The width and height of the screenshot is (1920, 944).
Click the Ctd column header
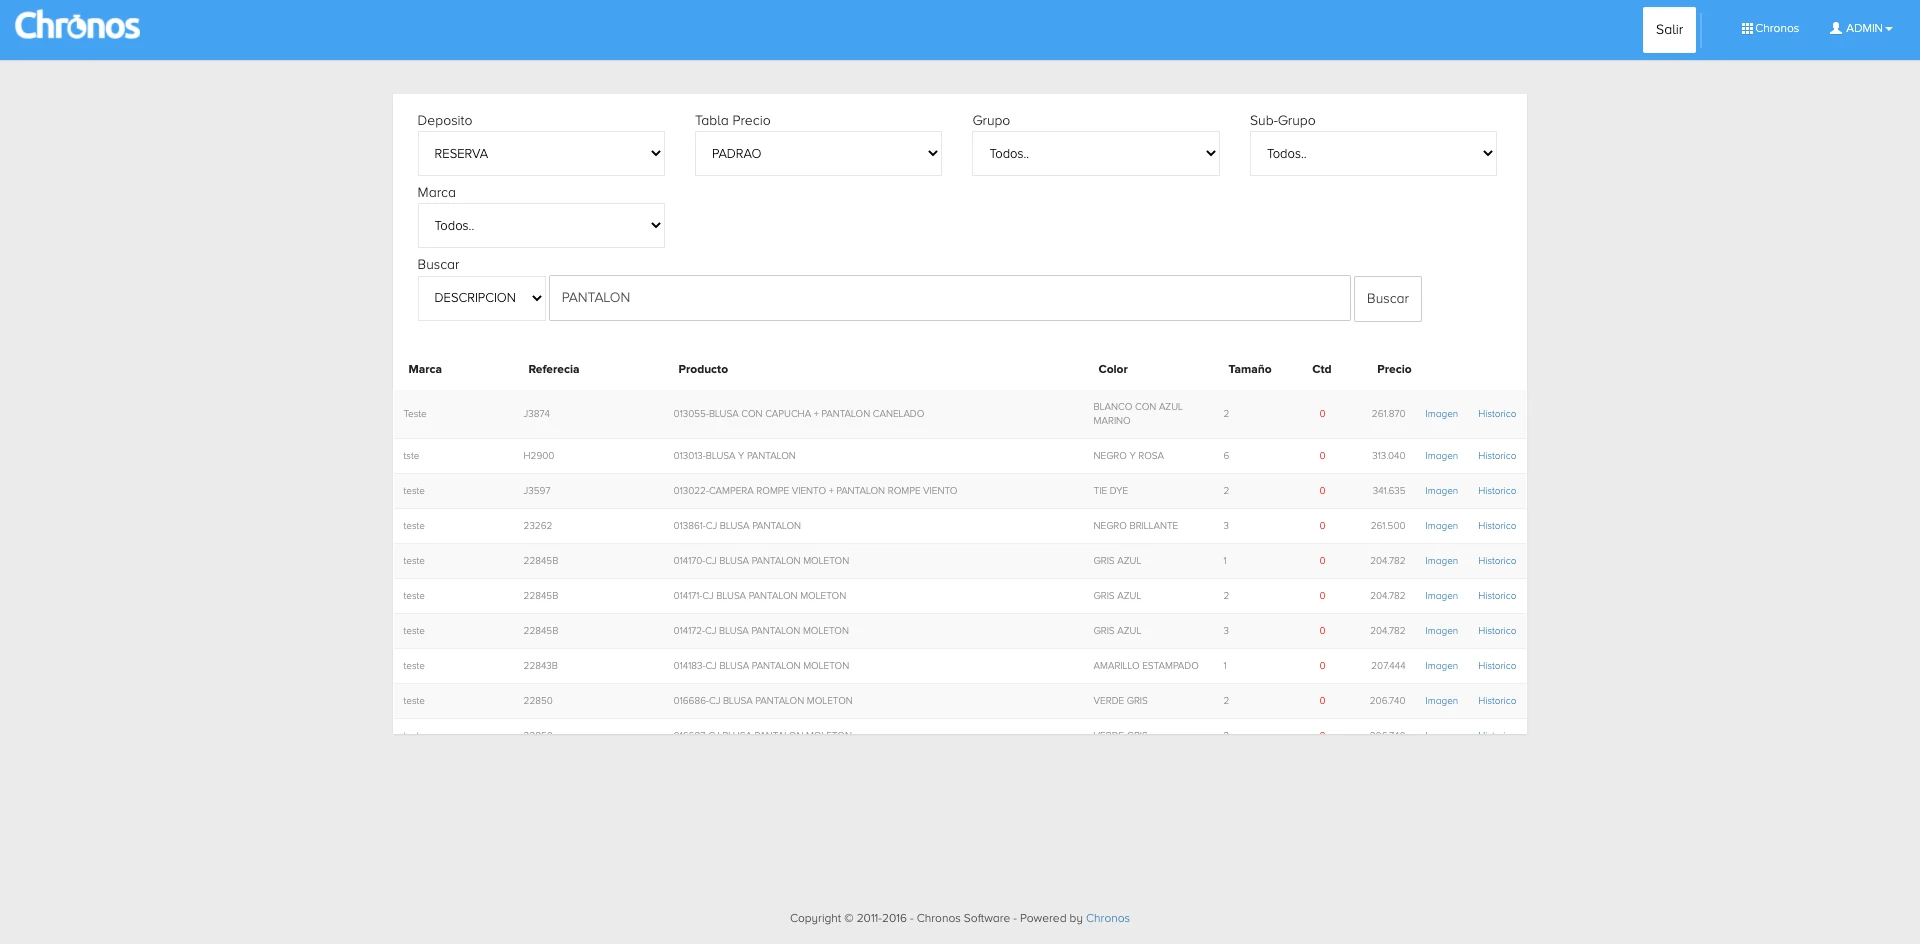[x=1322, y=369]
